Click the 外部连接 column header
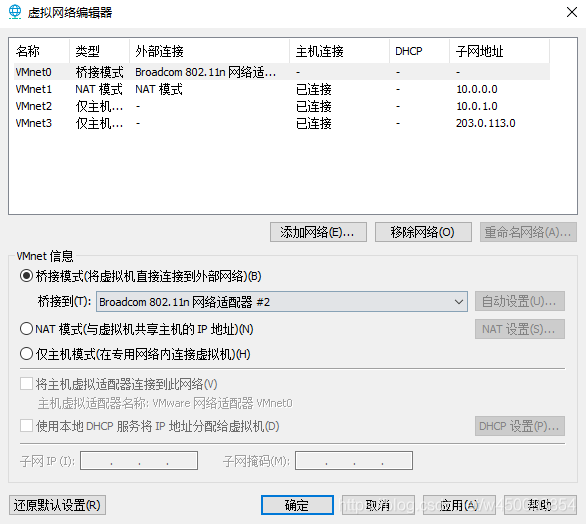Image resolution: width=586 pixels, height=524 pixels. 210,51
